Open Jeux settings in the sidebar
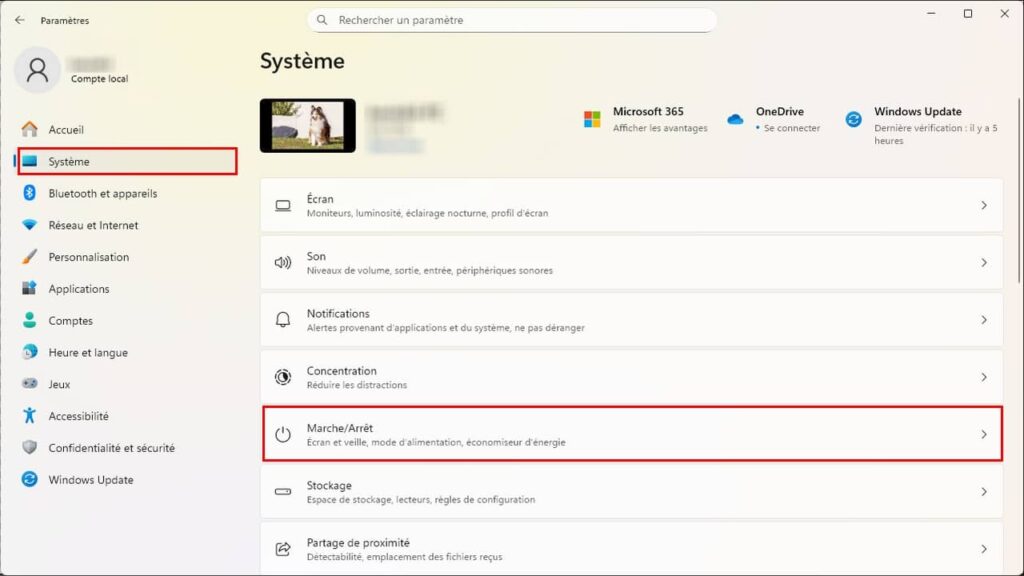 (x=58, y=384)
